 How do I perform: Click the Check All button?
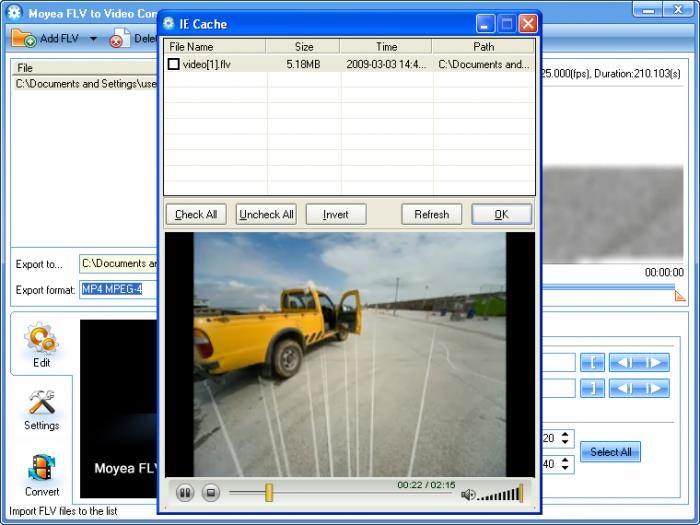[x=196, y=215]
